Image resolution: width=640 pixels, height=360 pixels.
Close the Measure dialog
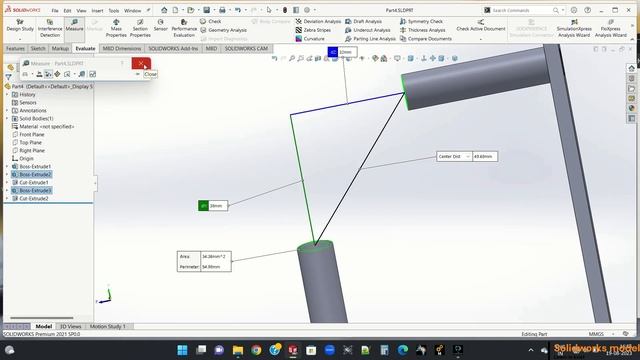(x=141, y=63)
